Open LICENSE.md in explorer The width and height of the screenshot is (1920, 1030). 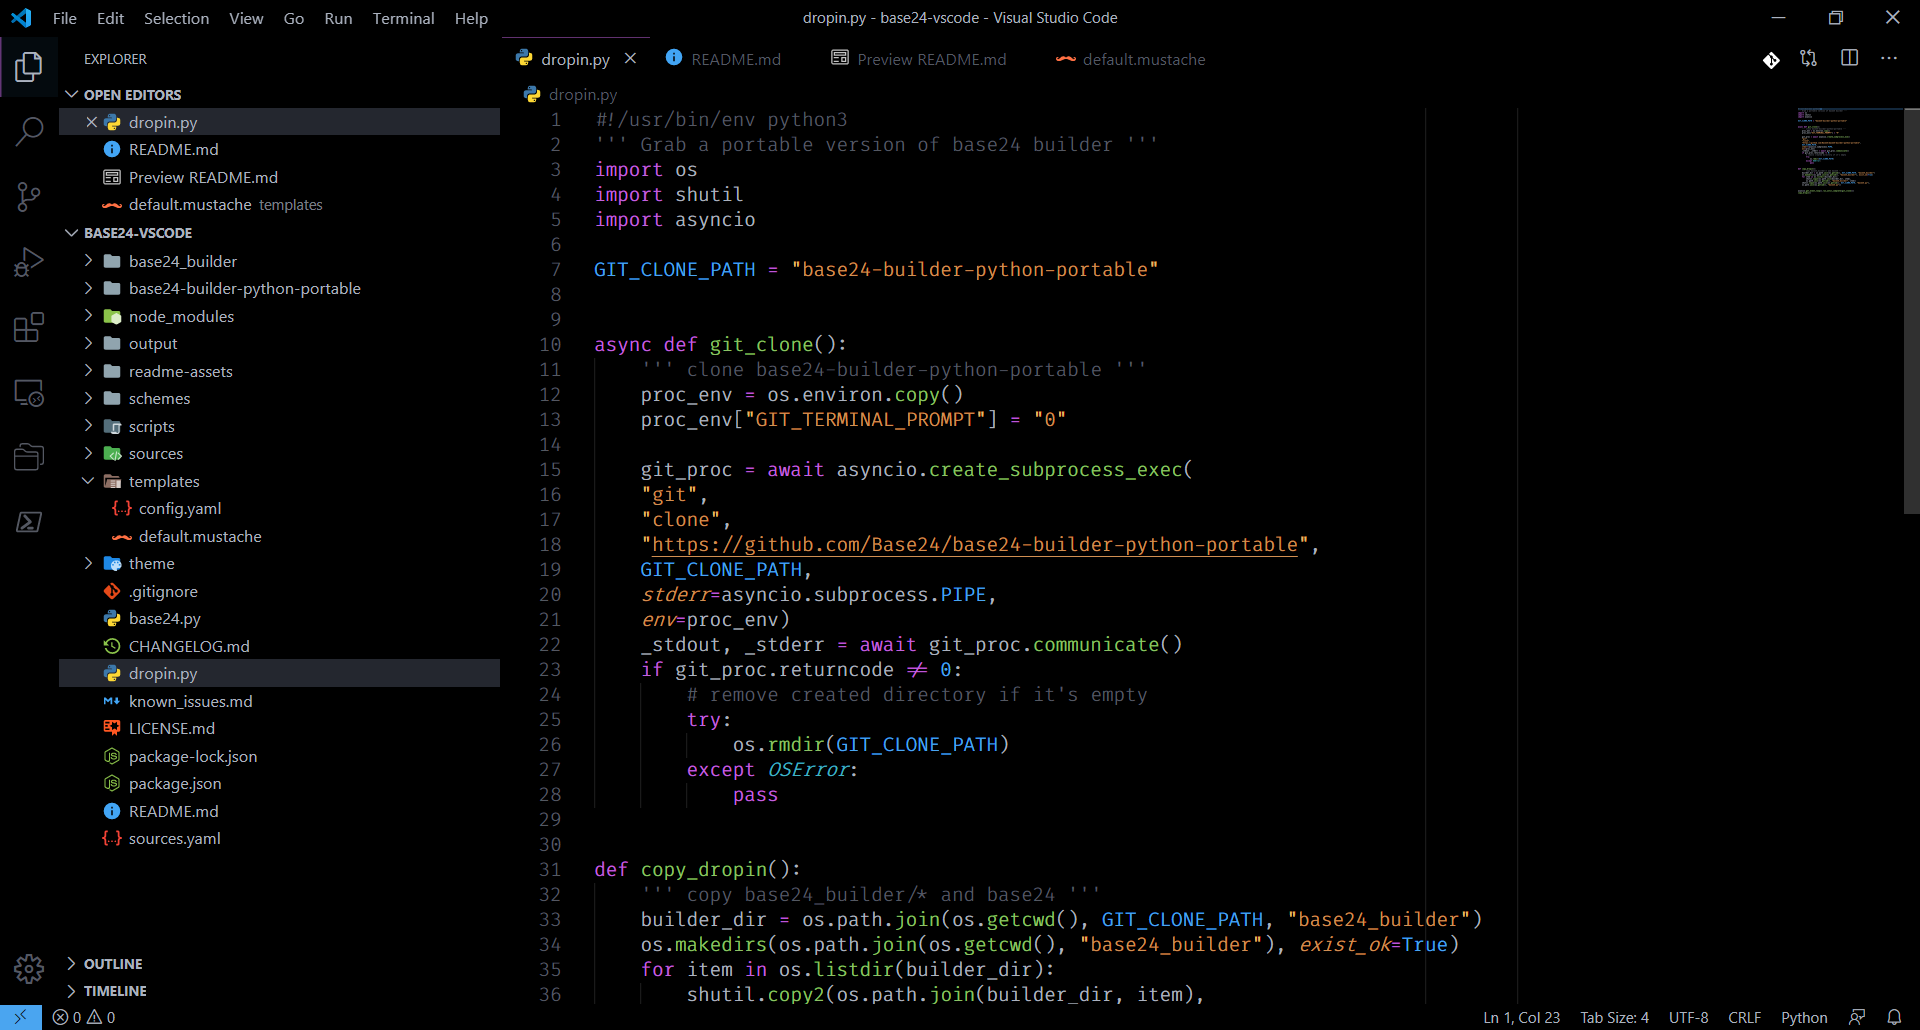point(279,728)
